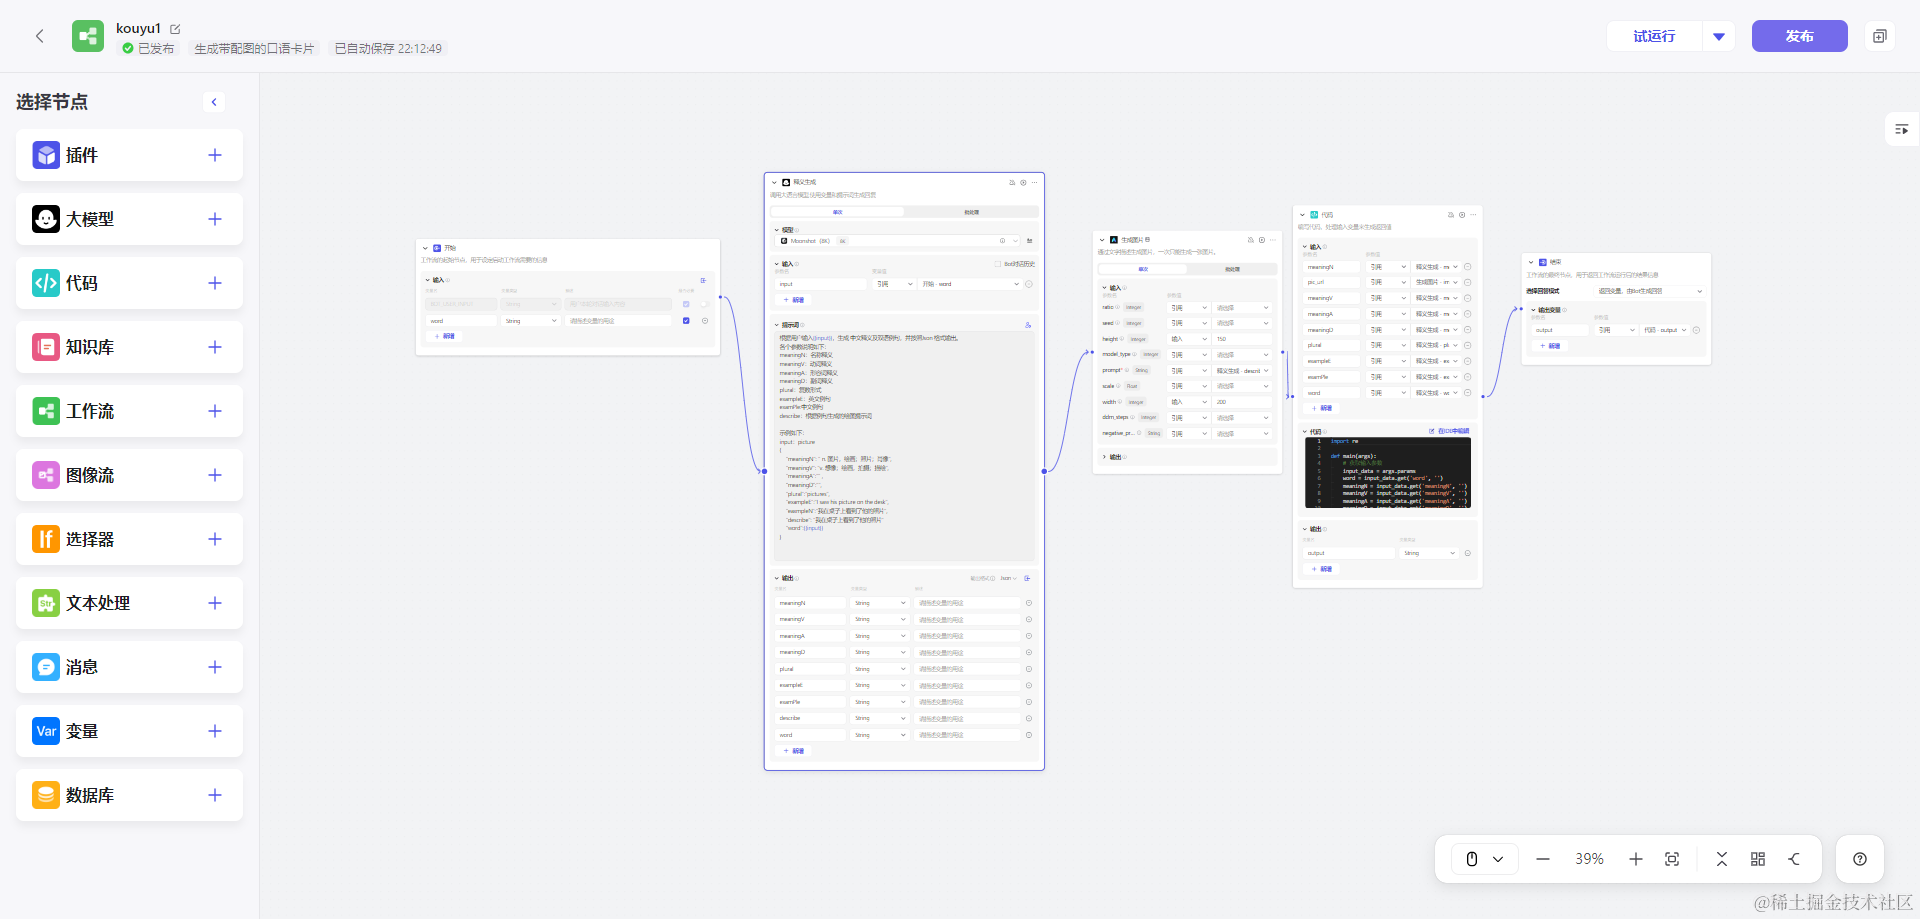Open the Json output format dropdown

[x=1008, y=578]
